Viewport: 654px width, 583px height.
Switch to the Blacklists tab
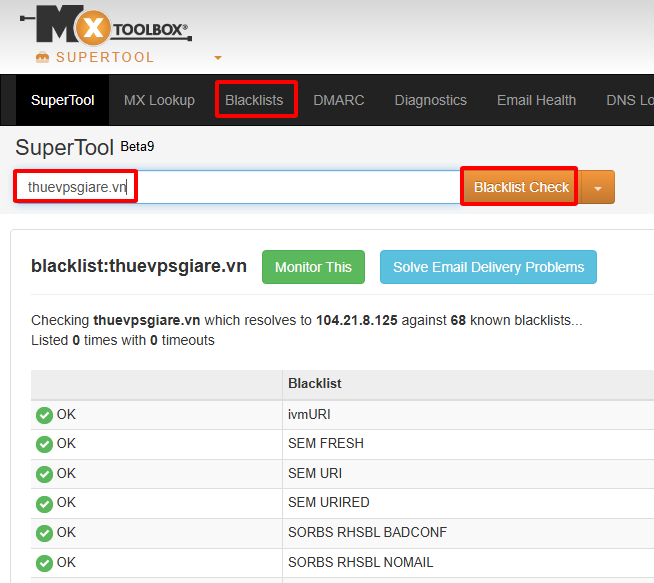point(254,100)
